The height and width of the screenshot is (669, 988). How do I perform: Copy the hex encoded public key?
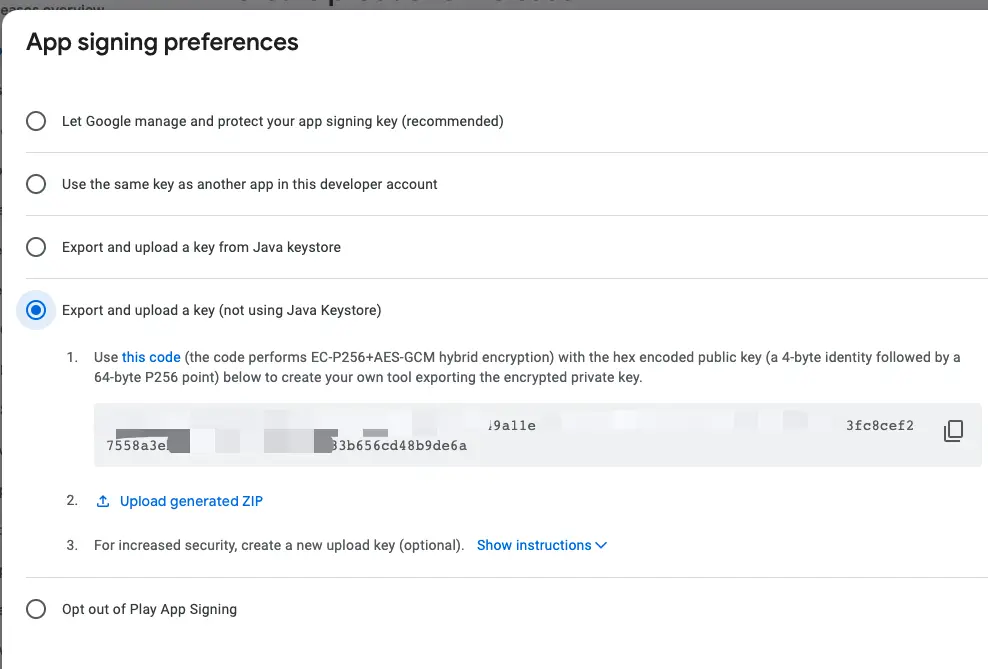pos(953,431)
